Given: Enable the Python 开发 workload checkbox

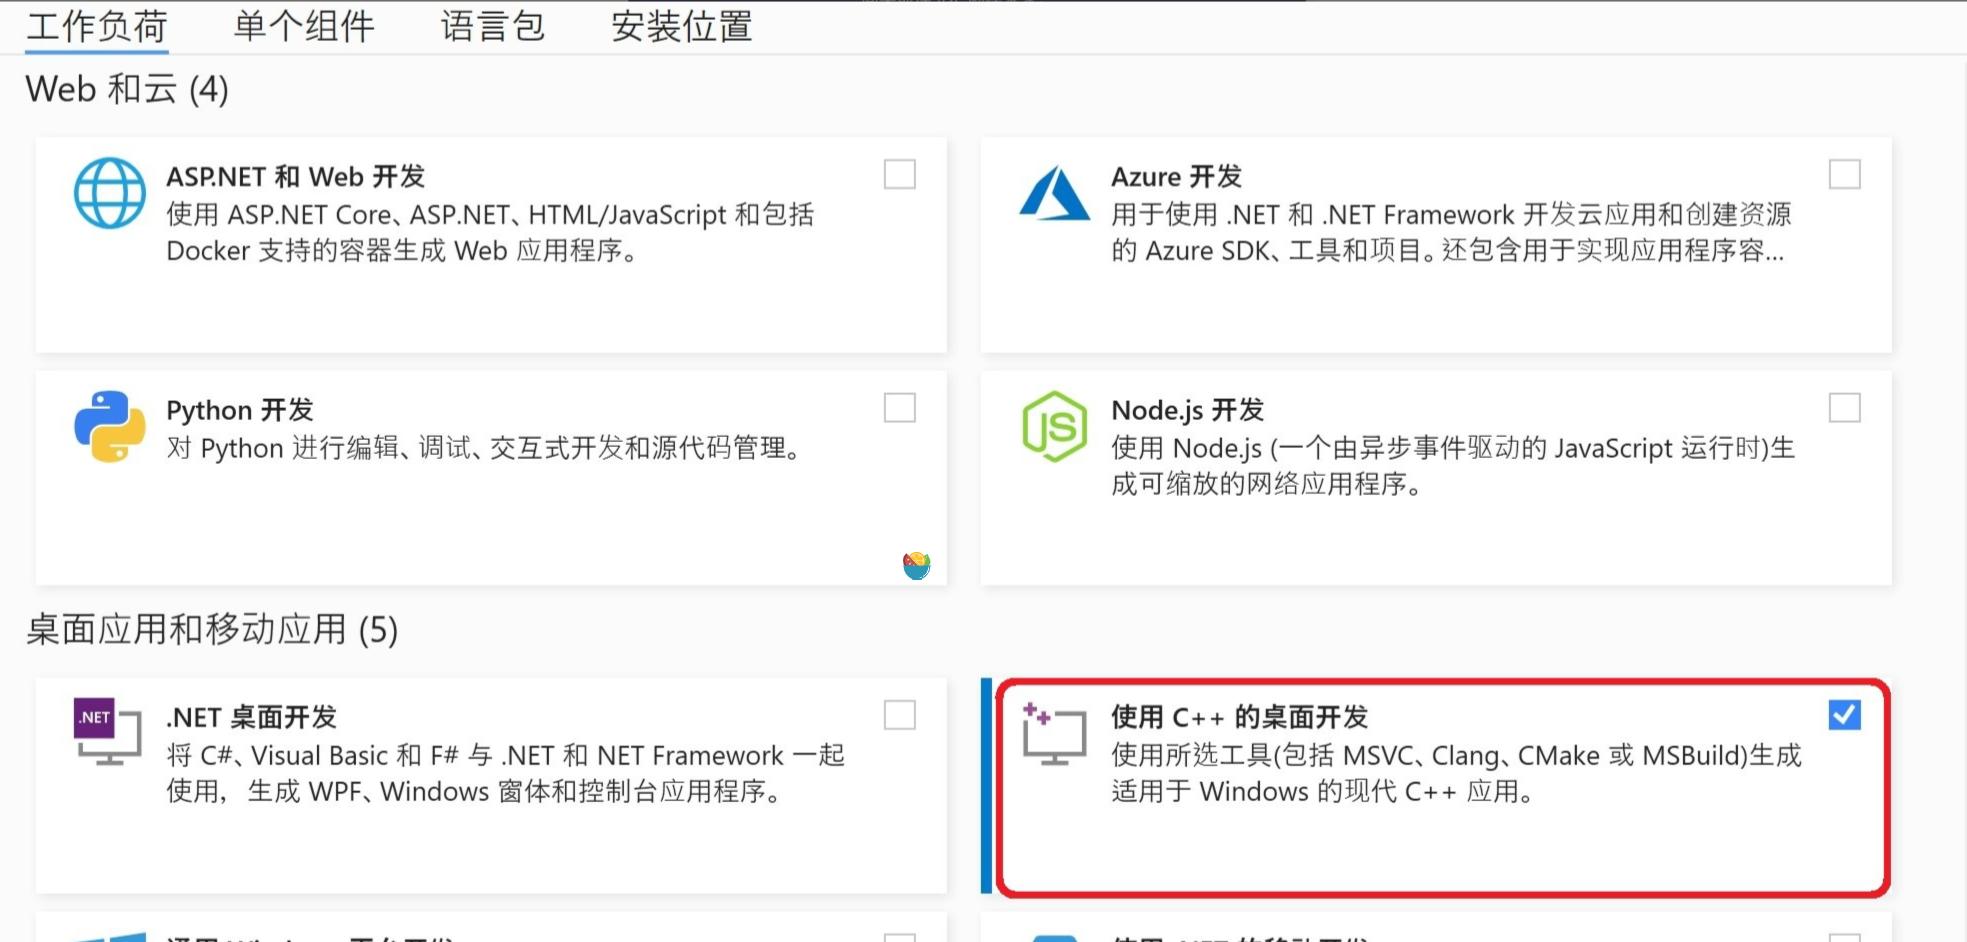Looking at the screenshot, I should [900, 407].
